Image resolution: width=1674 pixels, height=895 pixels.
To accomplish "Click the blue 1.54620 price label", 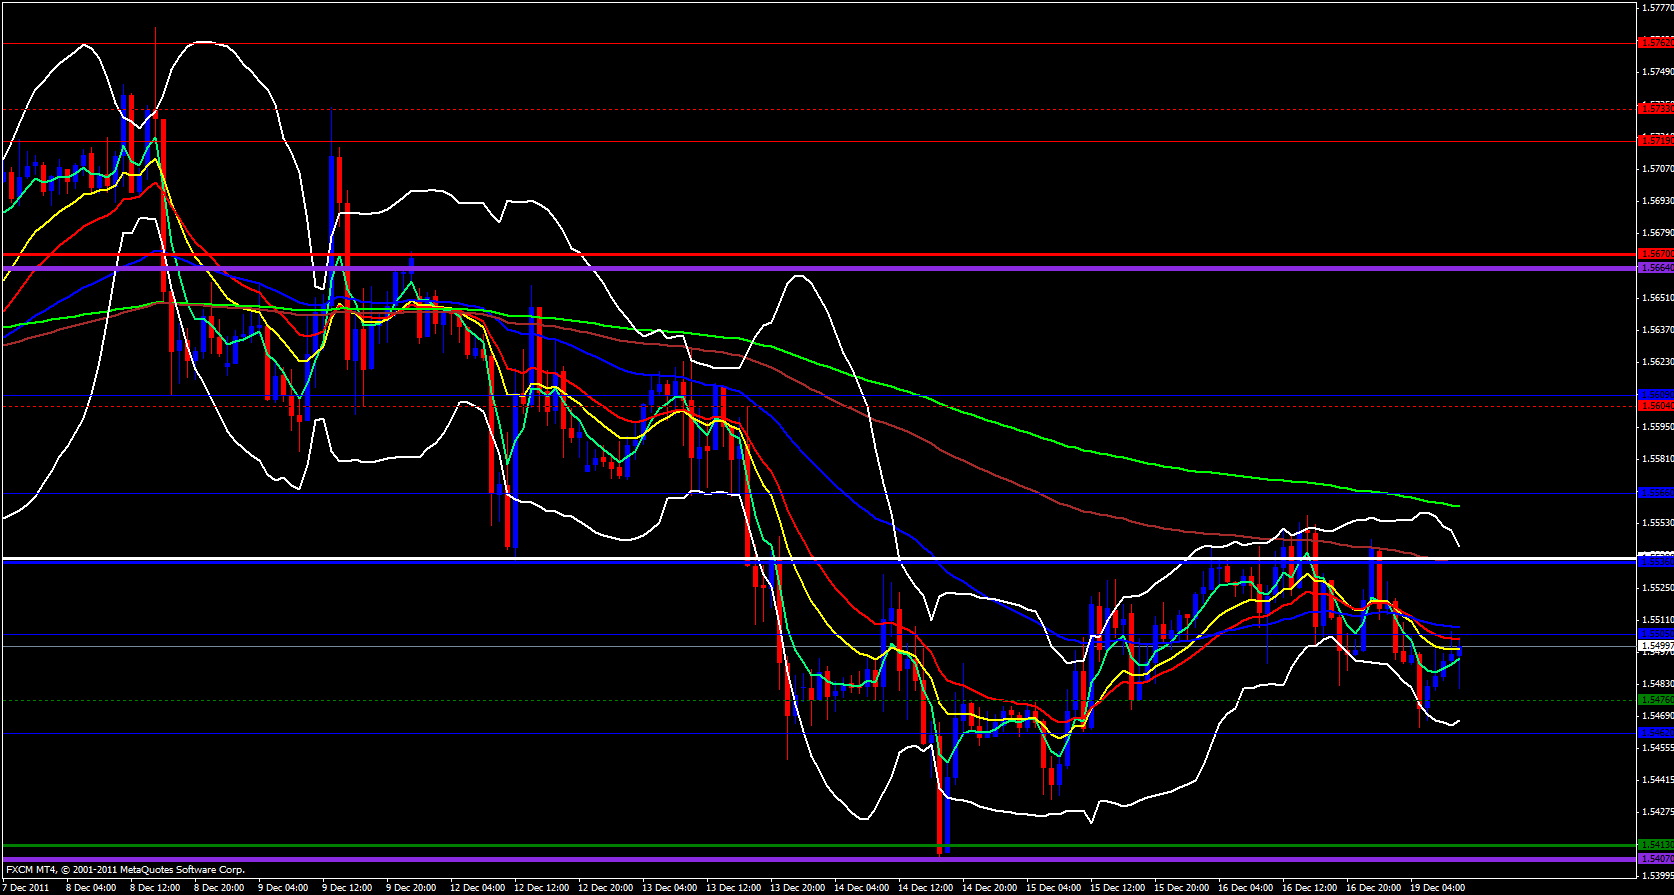I will pos(1655,732).
